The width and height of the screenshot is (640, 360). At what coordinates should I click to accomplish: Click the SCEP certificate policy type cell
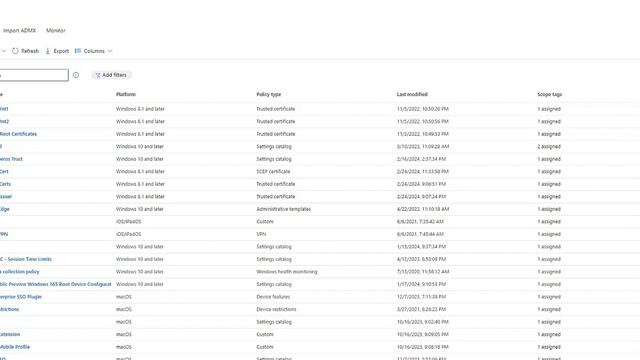(x=273, y=171)
